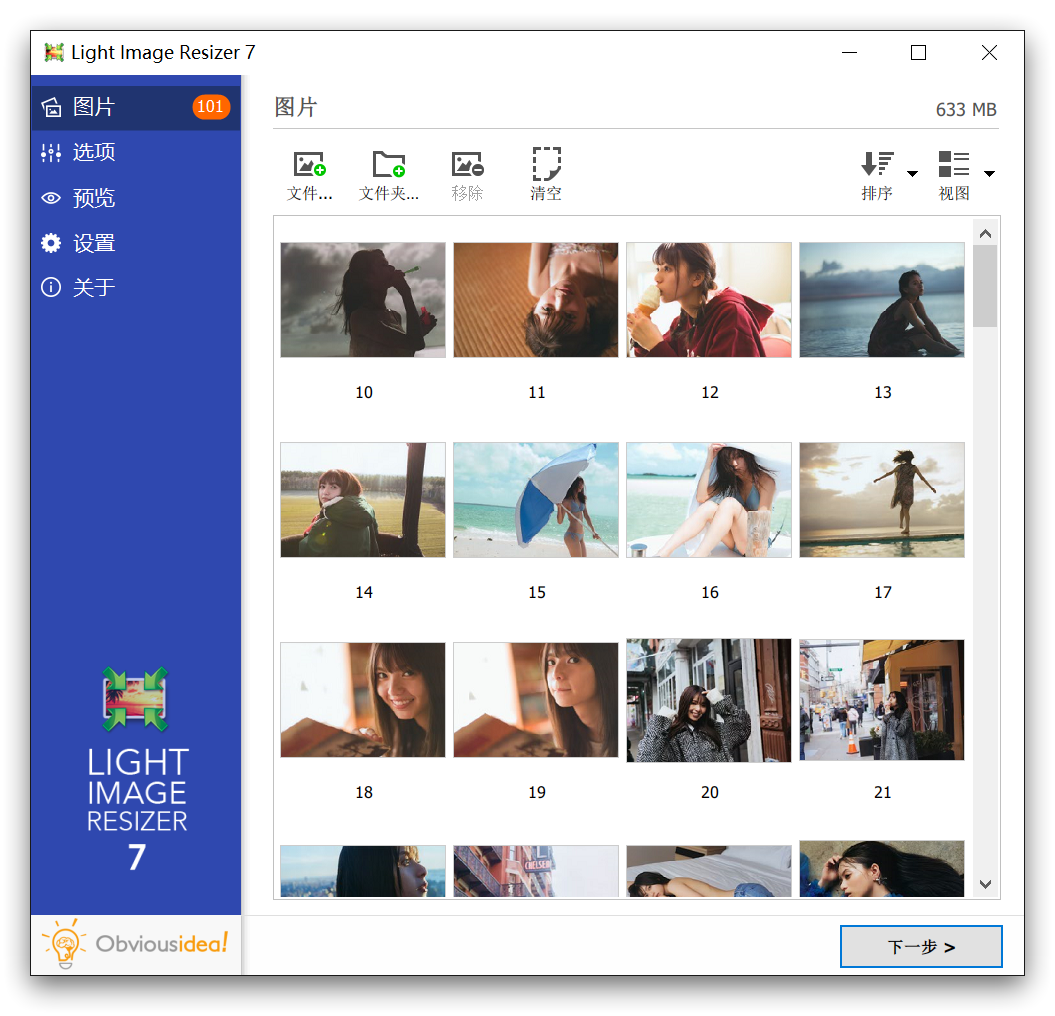Screen dimensions: 1055x1016
Task: Click the add folder (文件夹) icon
Action: click(388, 165)
